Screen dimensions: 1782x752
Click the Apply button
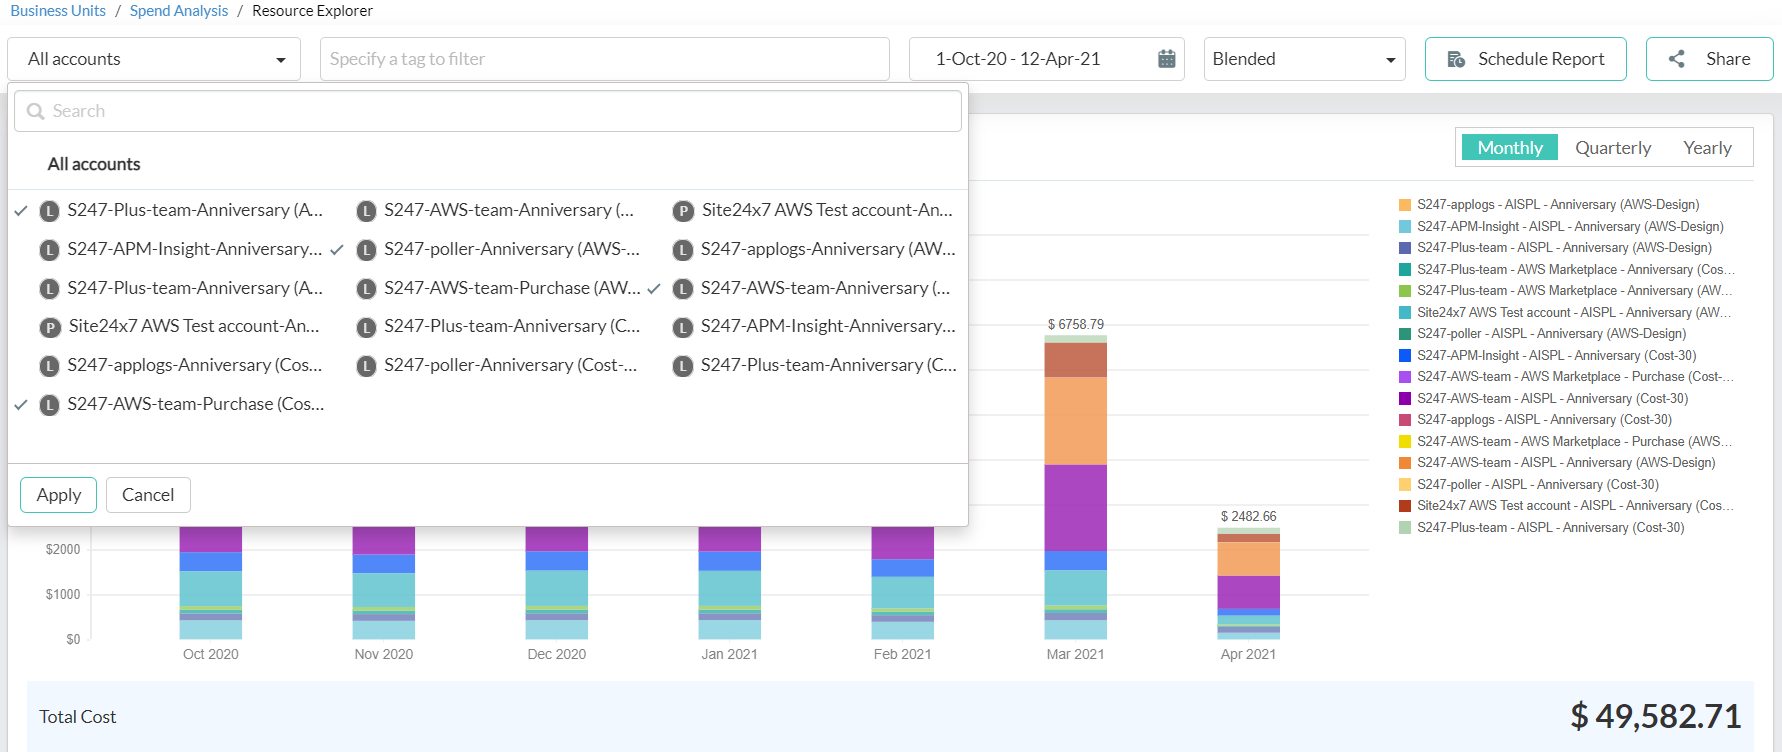[58, 495]
